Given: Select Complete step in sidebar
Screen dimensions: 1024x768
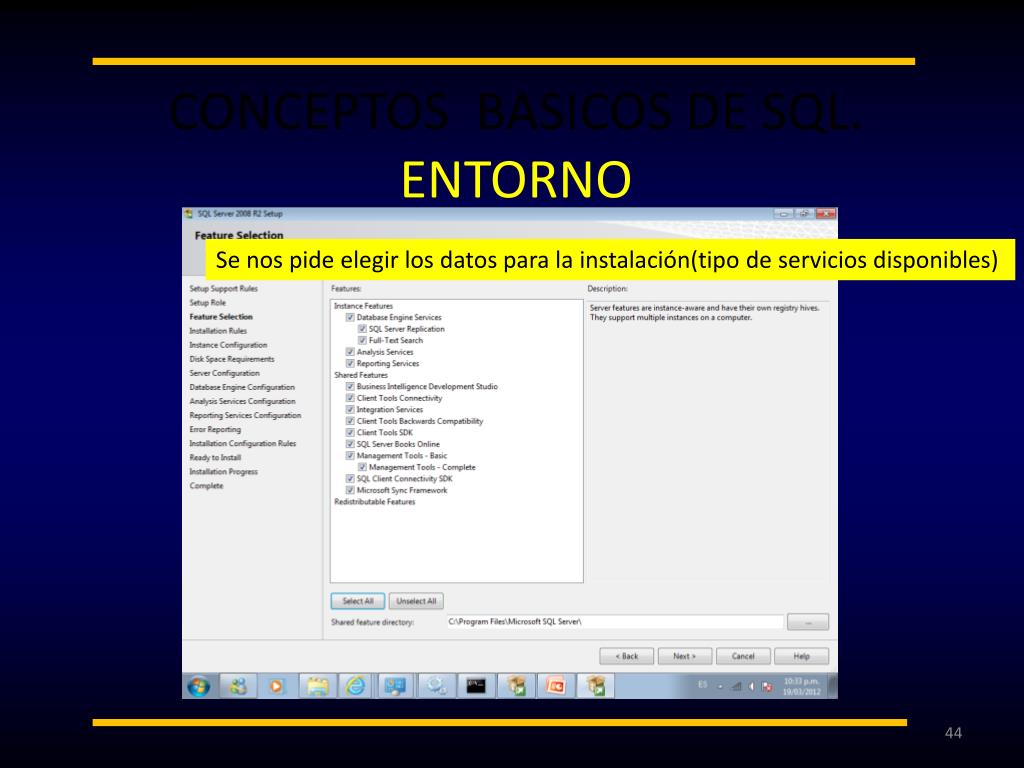Looking at the screenshot, I should tap(206, 486).
